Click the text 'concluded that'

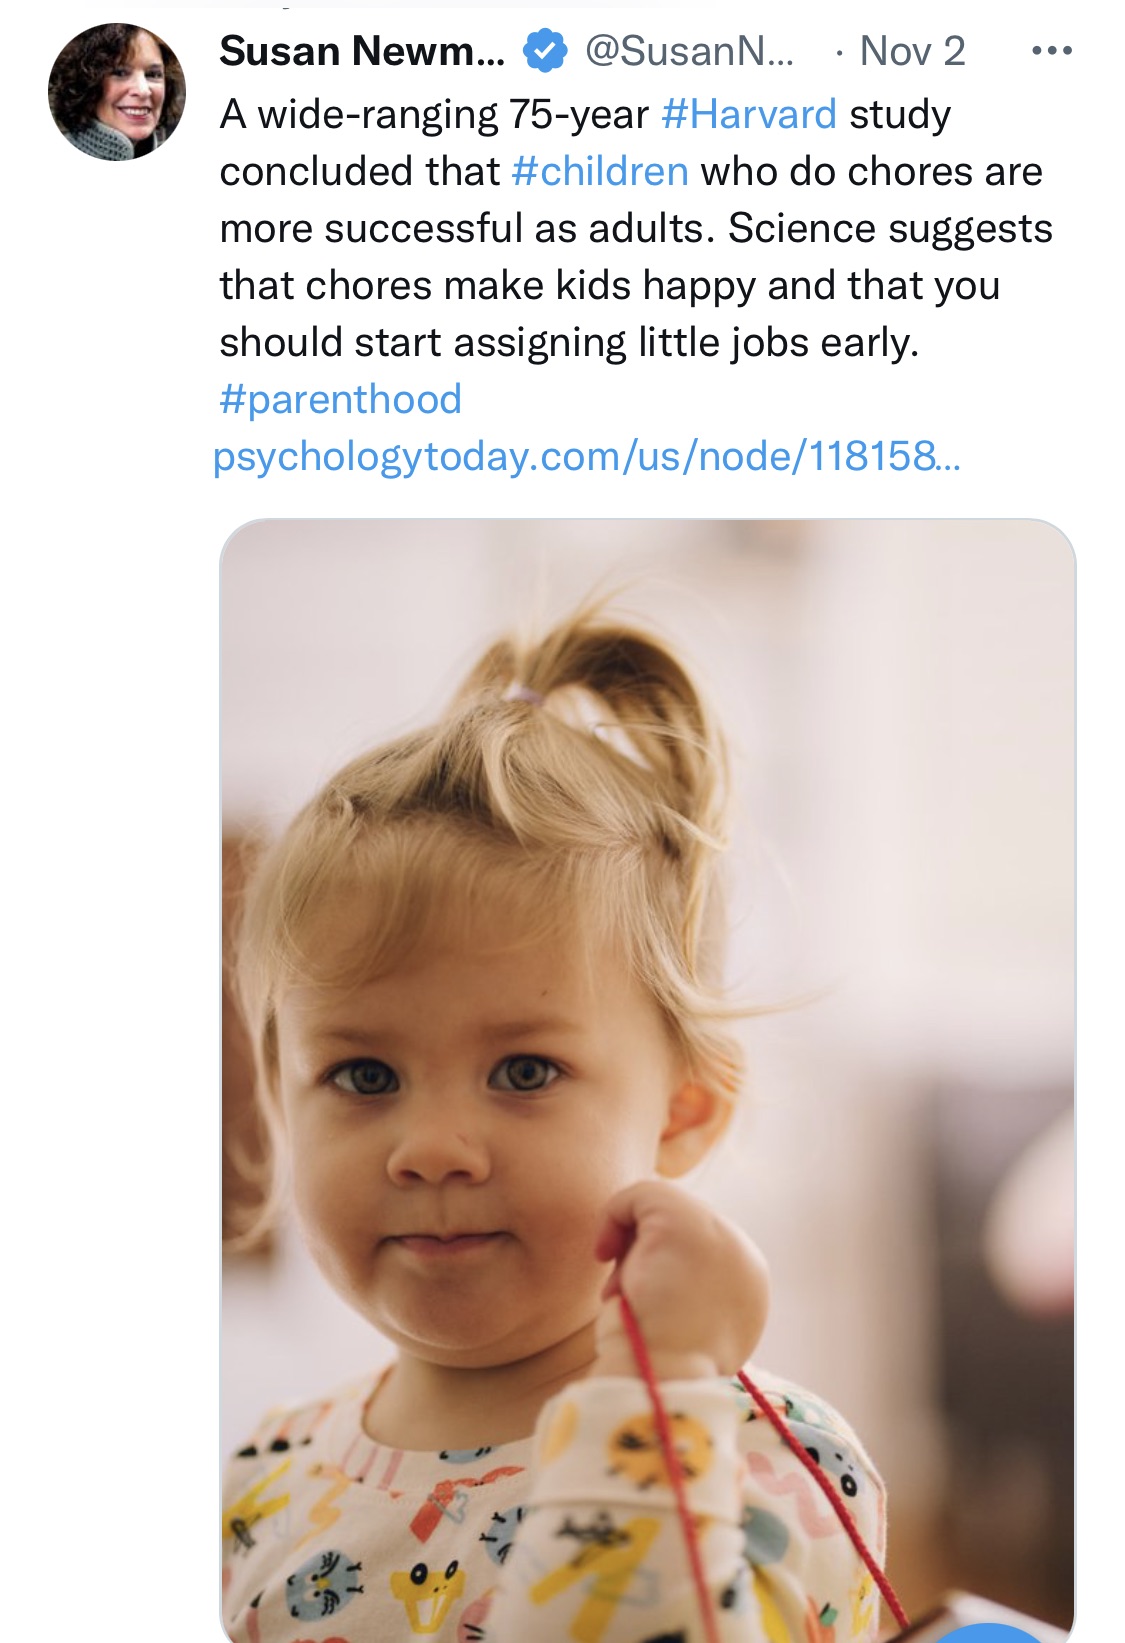tap(359, 172)
